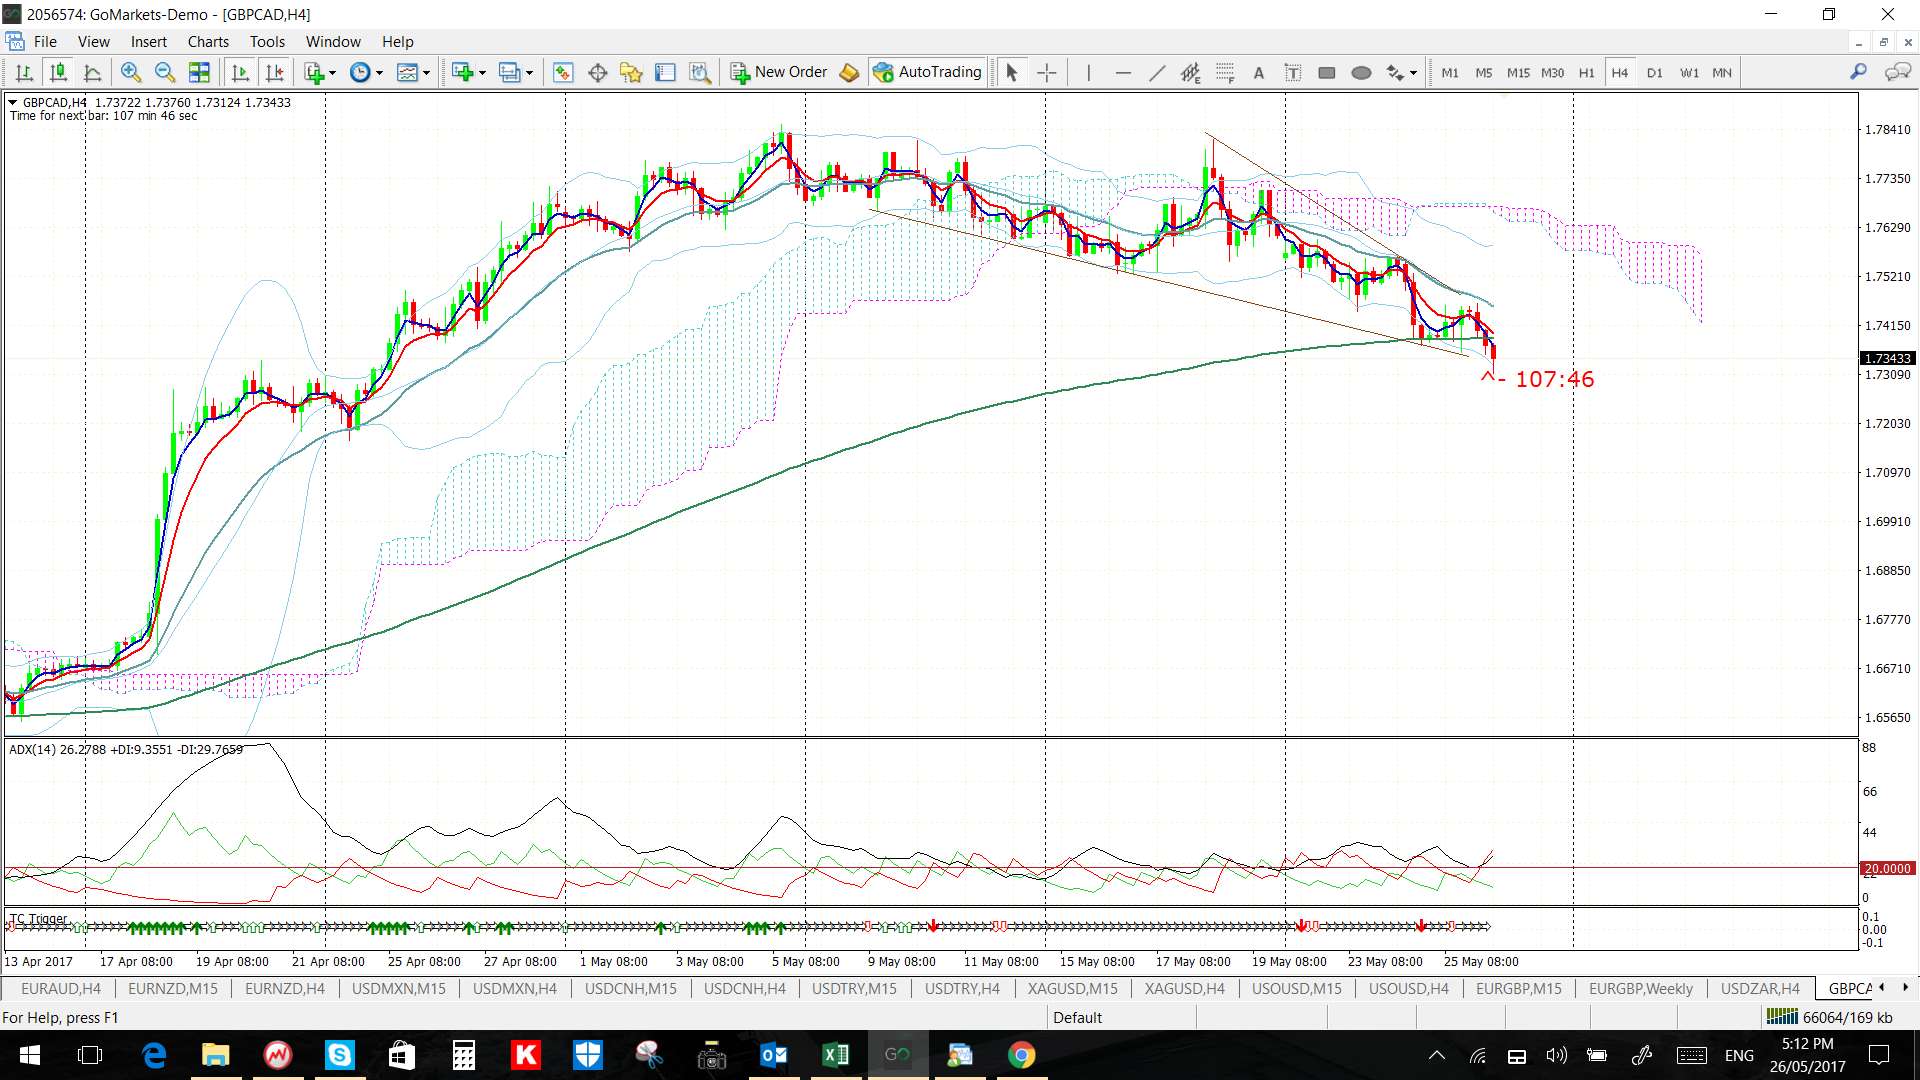Click the ADX 20.0000 level label
The height and width of the screenshot is (1080, 1920).
1886,868
